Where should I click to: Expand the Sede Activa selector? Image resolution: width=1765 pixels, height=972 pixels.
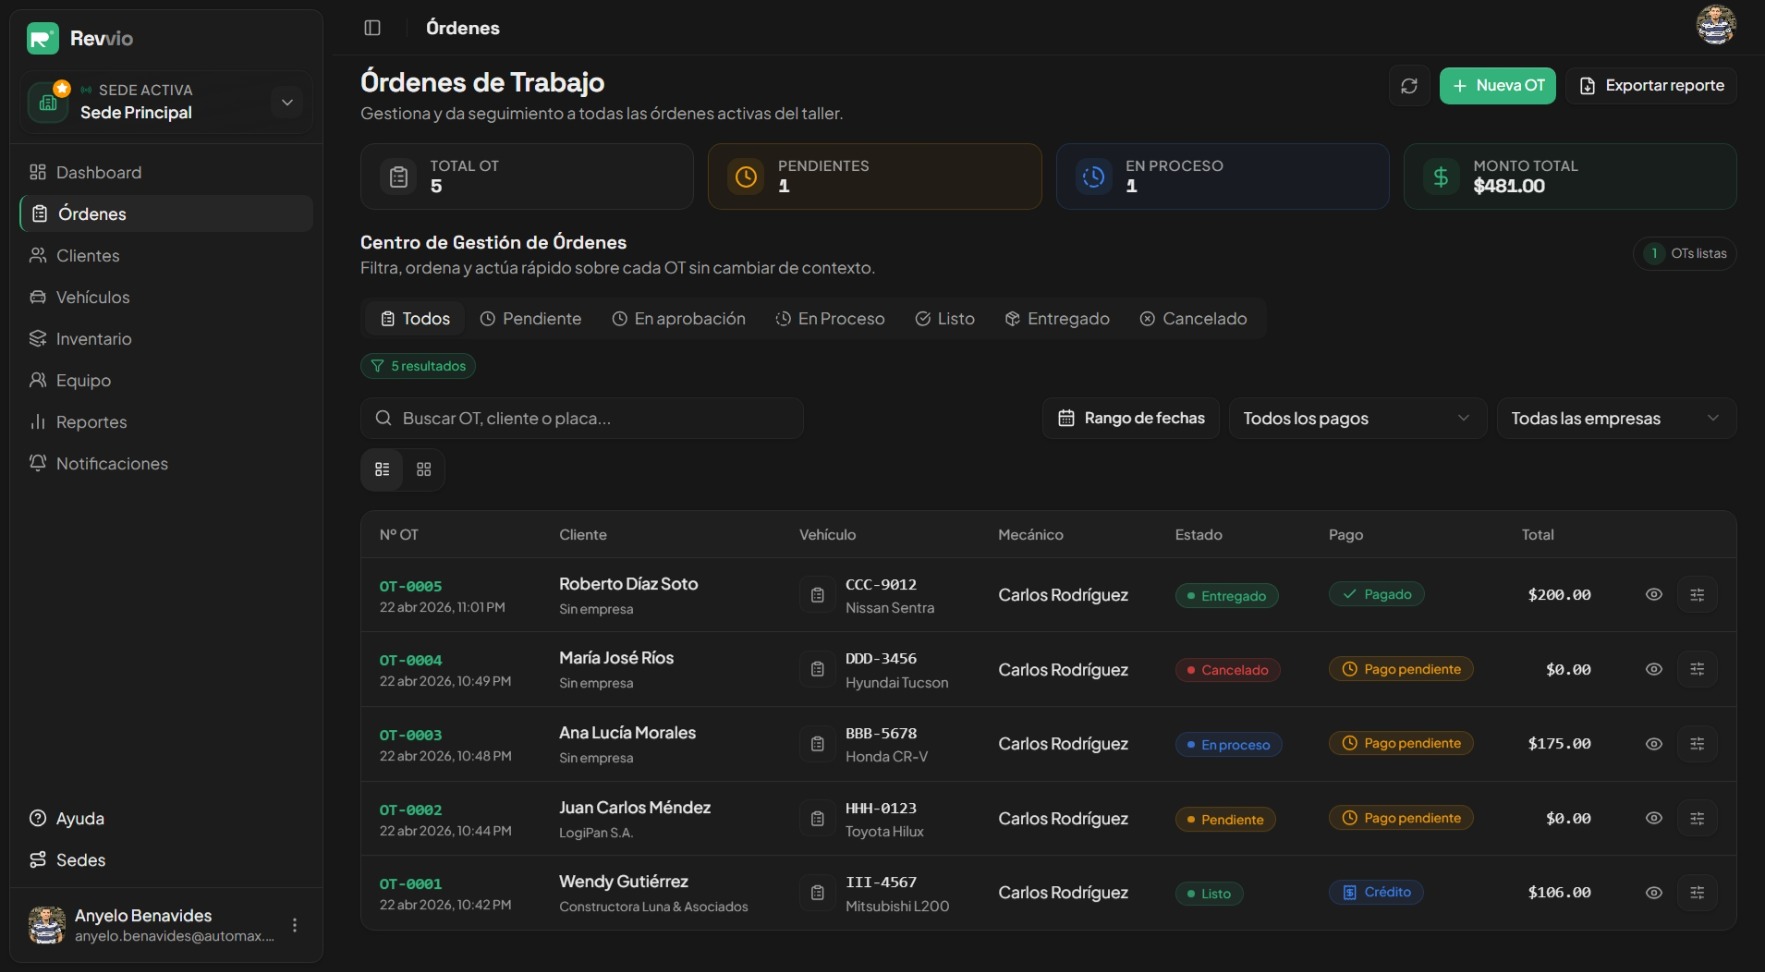pyautogui.click(x=287, y=102)
